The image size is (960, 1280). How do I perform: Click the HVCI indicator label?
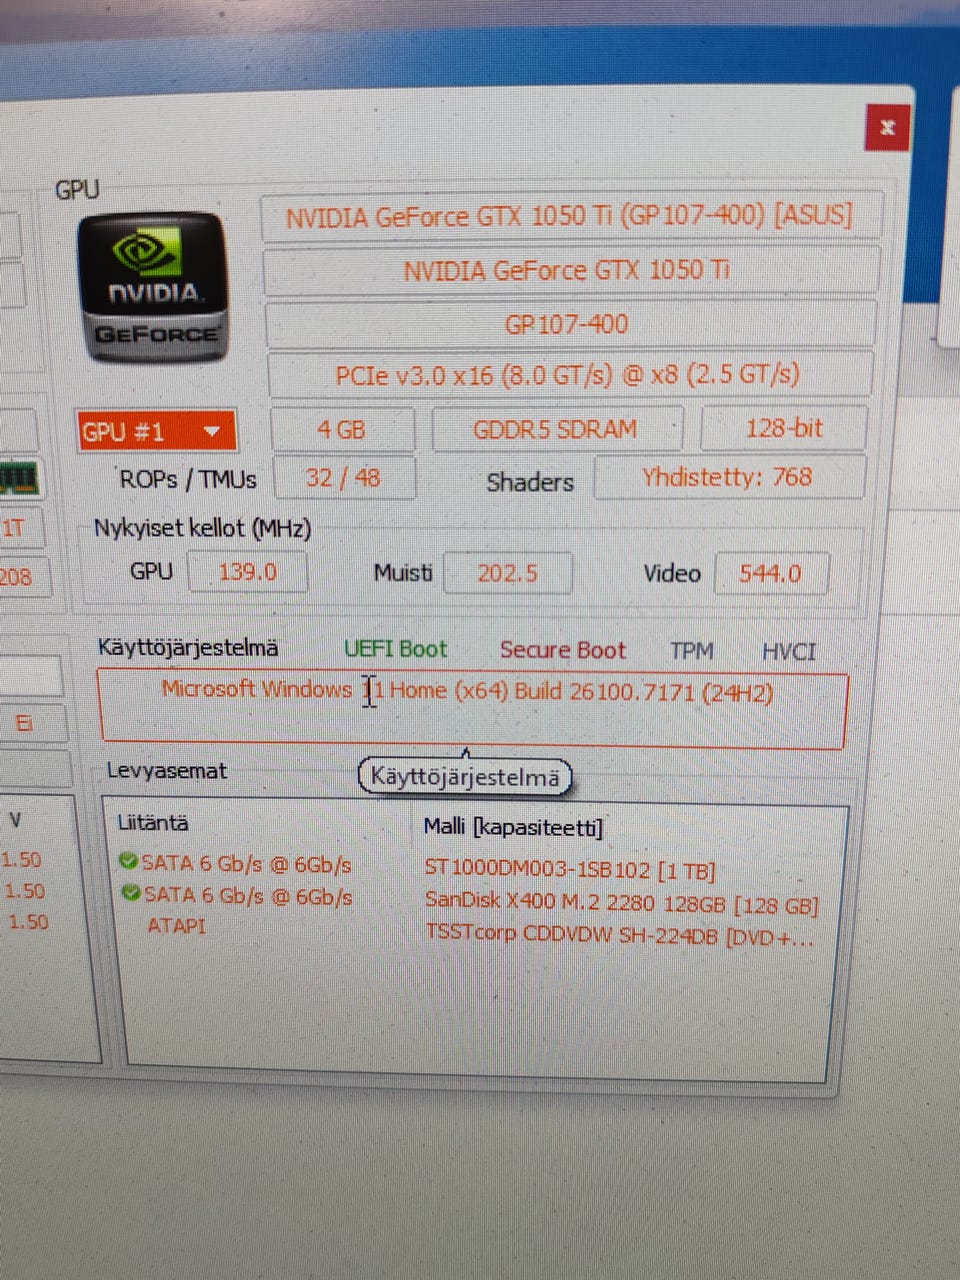(x=789, y=652)
